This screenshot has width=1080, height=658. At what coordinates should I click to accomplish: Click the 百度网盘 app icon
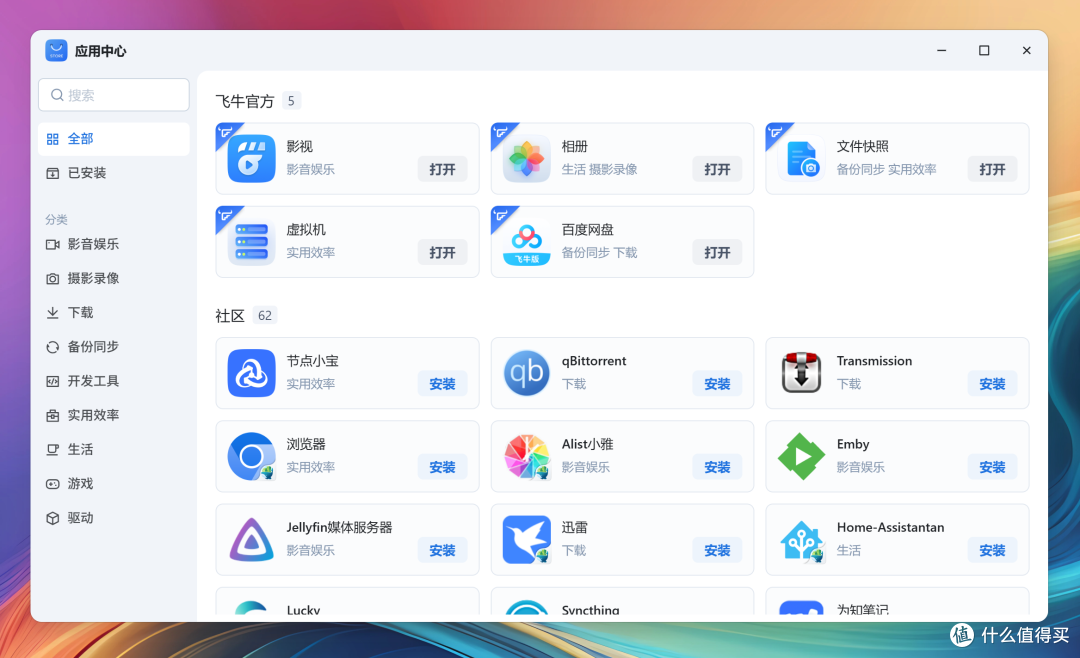pyautogui.click(x=526, y=242)
